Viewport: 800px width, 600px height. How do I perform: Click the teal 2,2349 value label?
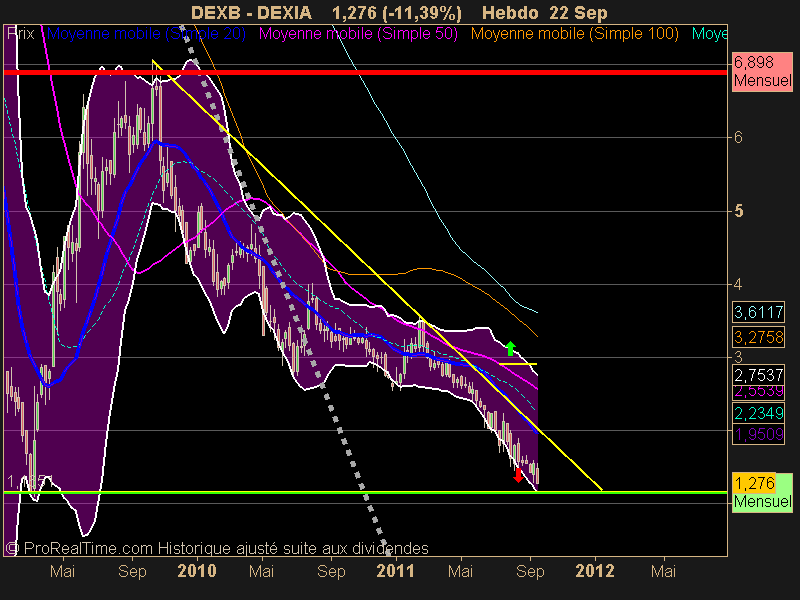point(758,413)
